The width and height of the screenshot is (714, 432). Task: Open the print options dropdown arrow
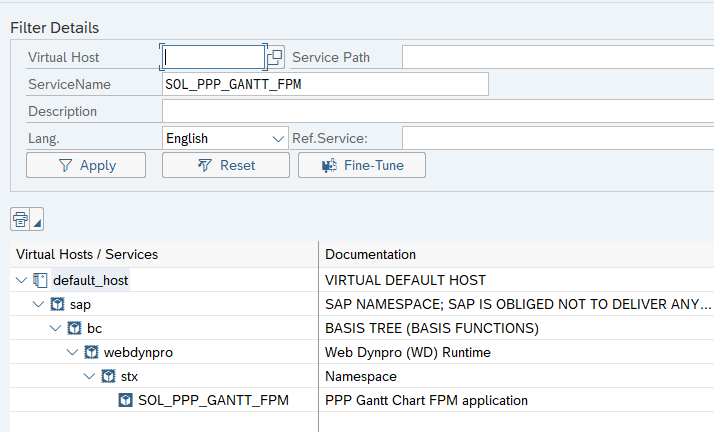click(x=37, y=219)
